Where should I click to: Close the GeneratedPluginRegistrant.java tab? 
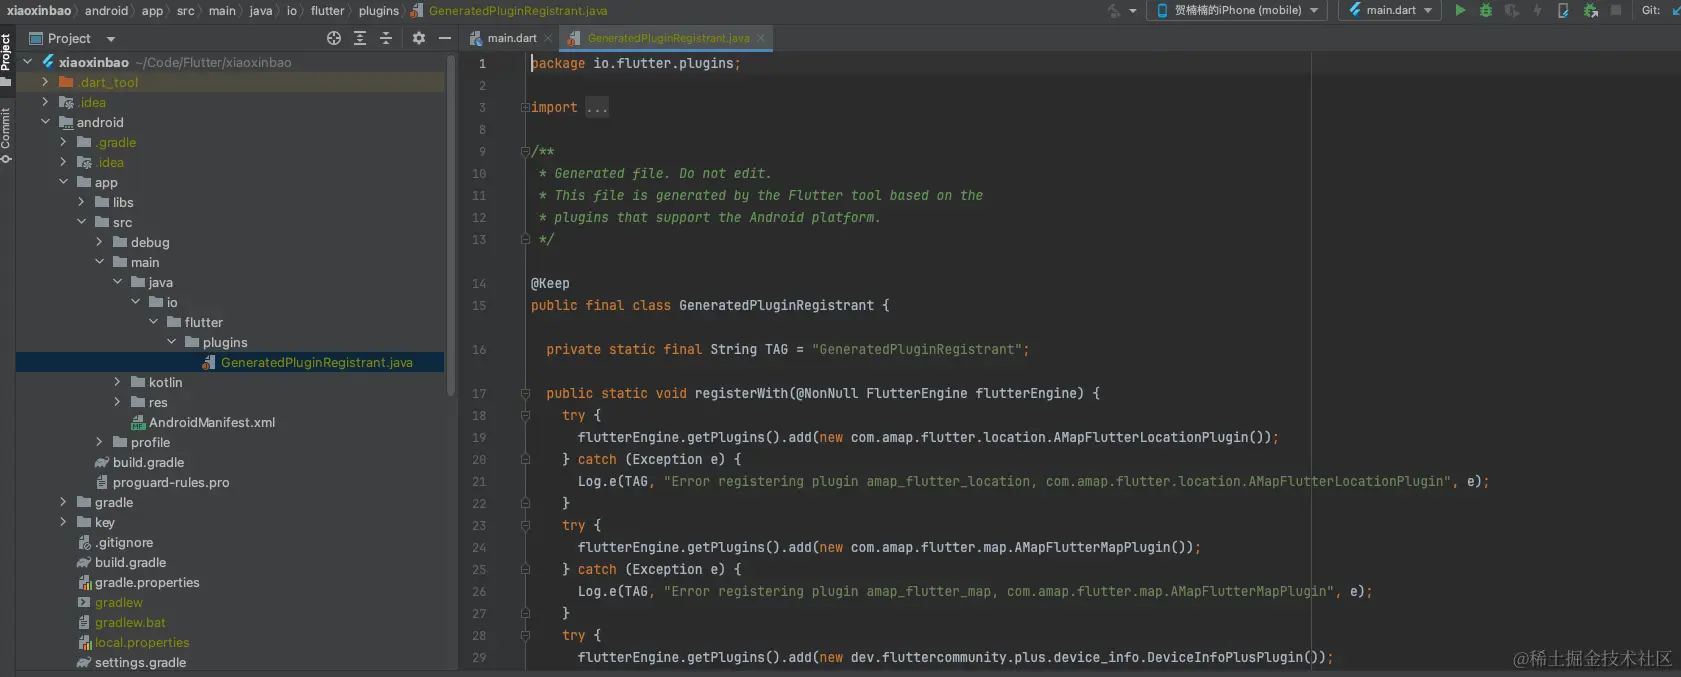pos(761,38)
